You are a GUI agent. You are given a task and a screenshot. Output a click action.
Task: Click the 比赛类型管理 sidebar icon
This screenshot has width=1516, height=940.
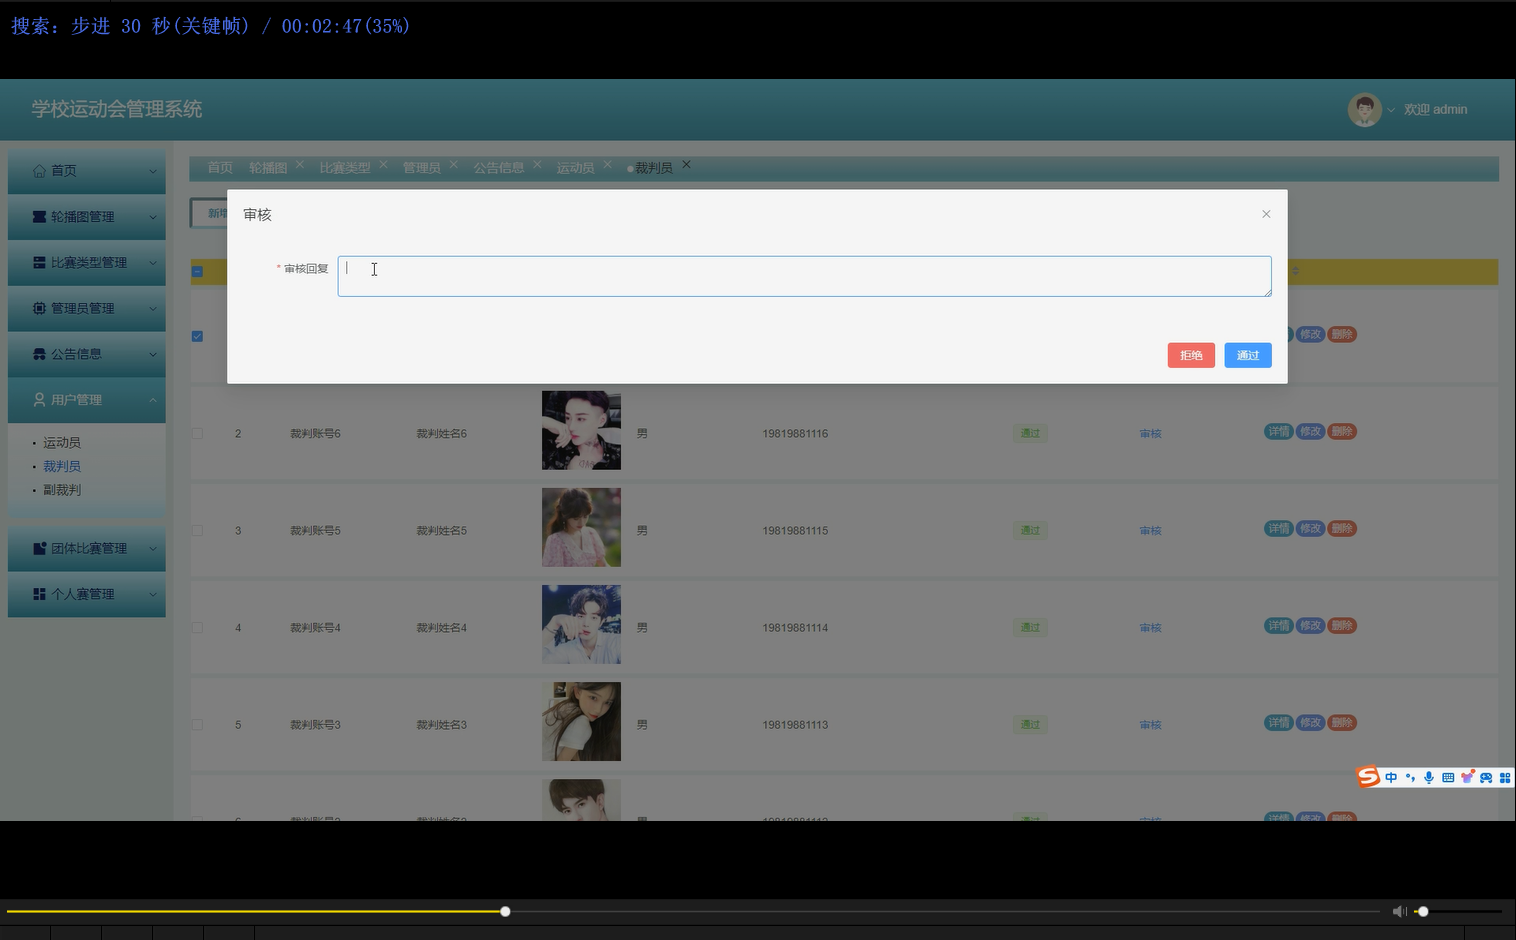[39, 263]
